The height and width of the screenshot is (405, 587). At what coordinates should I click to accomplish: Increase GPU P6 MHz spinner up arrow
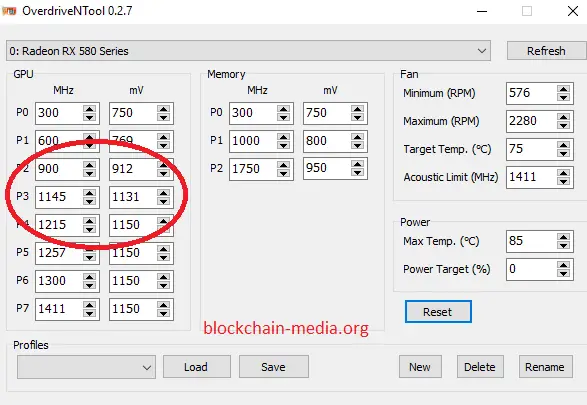click(89, 277)
